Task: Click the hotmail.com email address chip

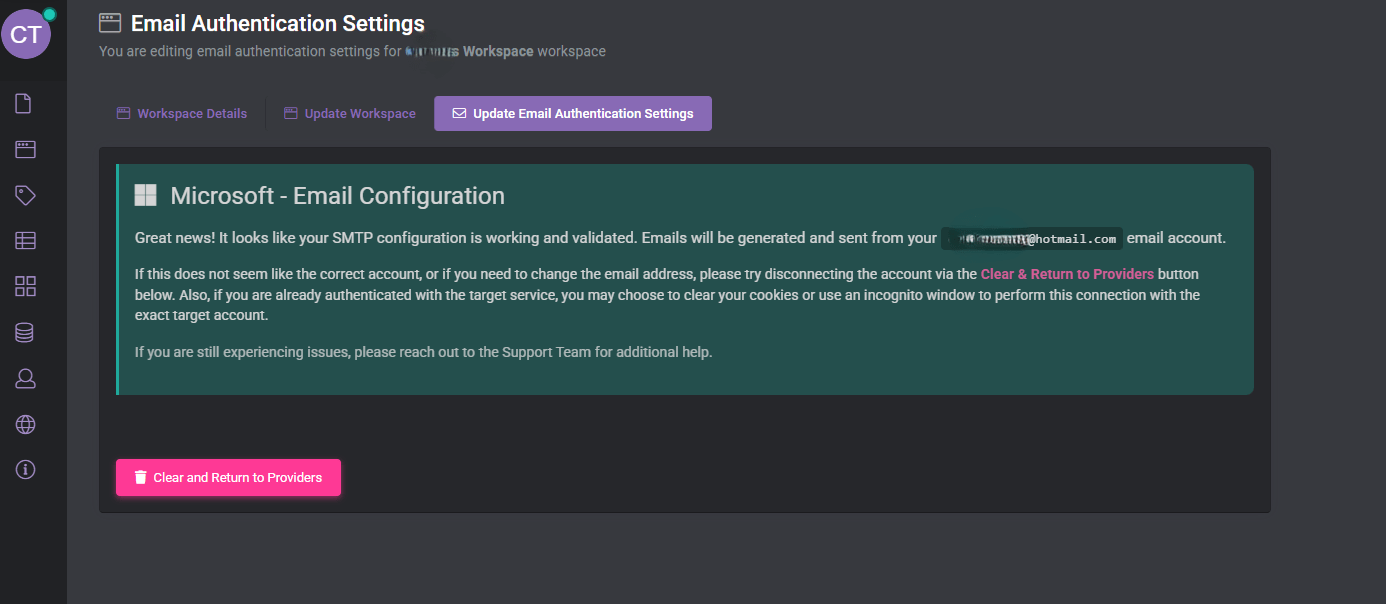Action: click(1032, 239)
